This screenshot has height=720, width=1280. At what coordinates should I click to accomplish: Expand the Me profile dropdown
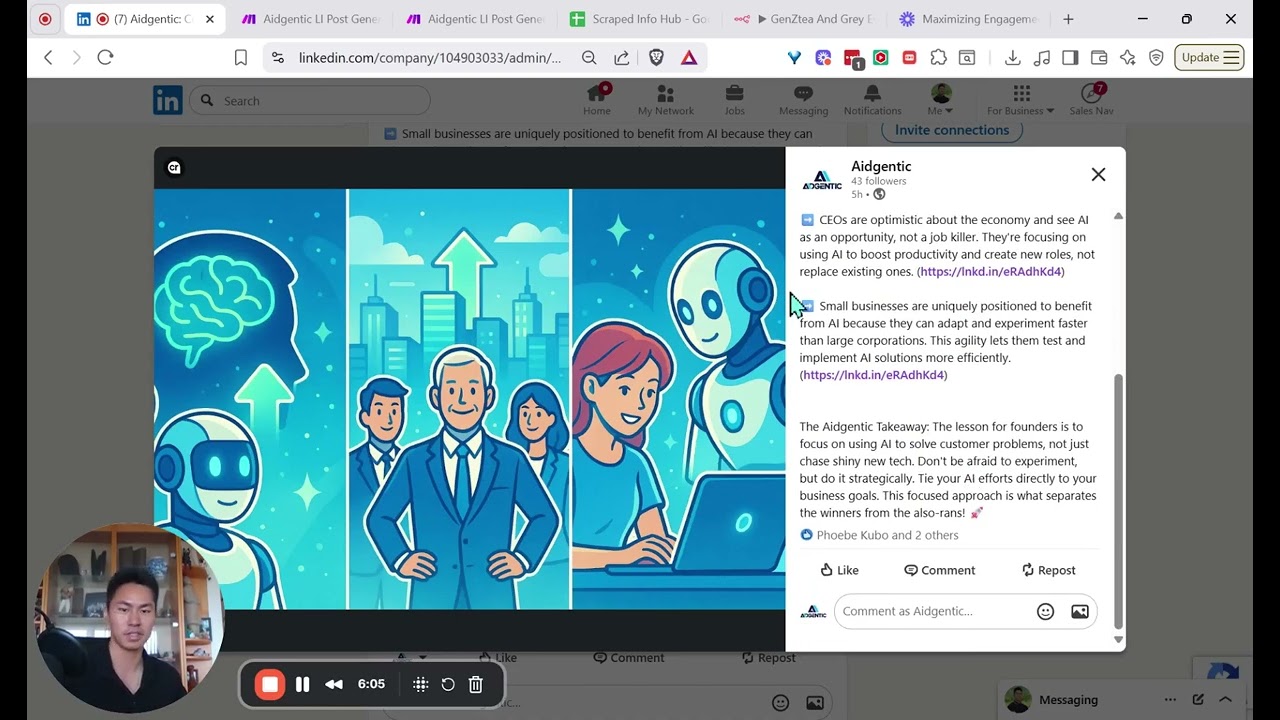coord(941,100)
